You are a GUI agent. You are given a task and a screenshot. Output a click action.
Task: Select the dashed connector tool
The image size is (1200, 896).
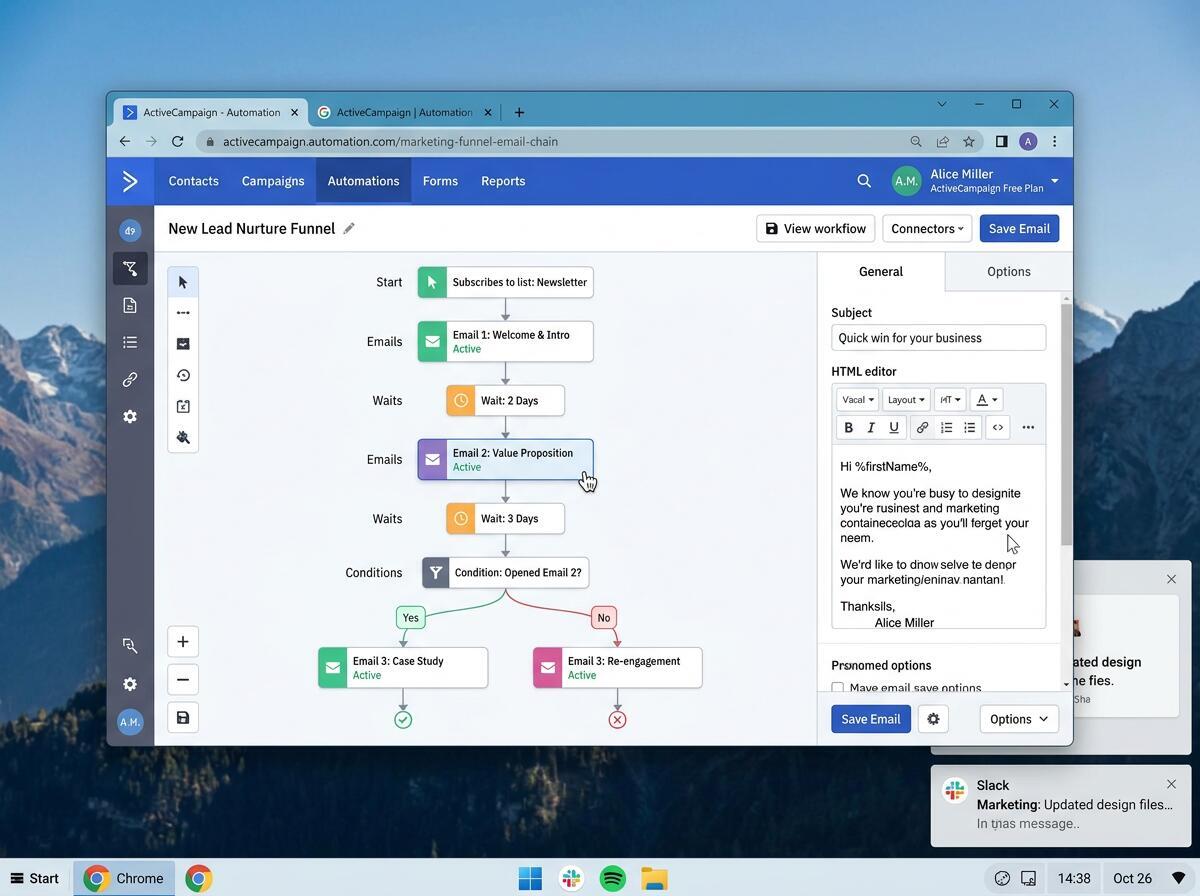tap(183, 313)
